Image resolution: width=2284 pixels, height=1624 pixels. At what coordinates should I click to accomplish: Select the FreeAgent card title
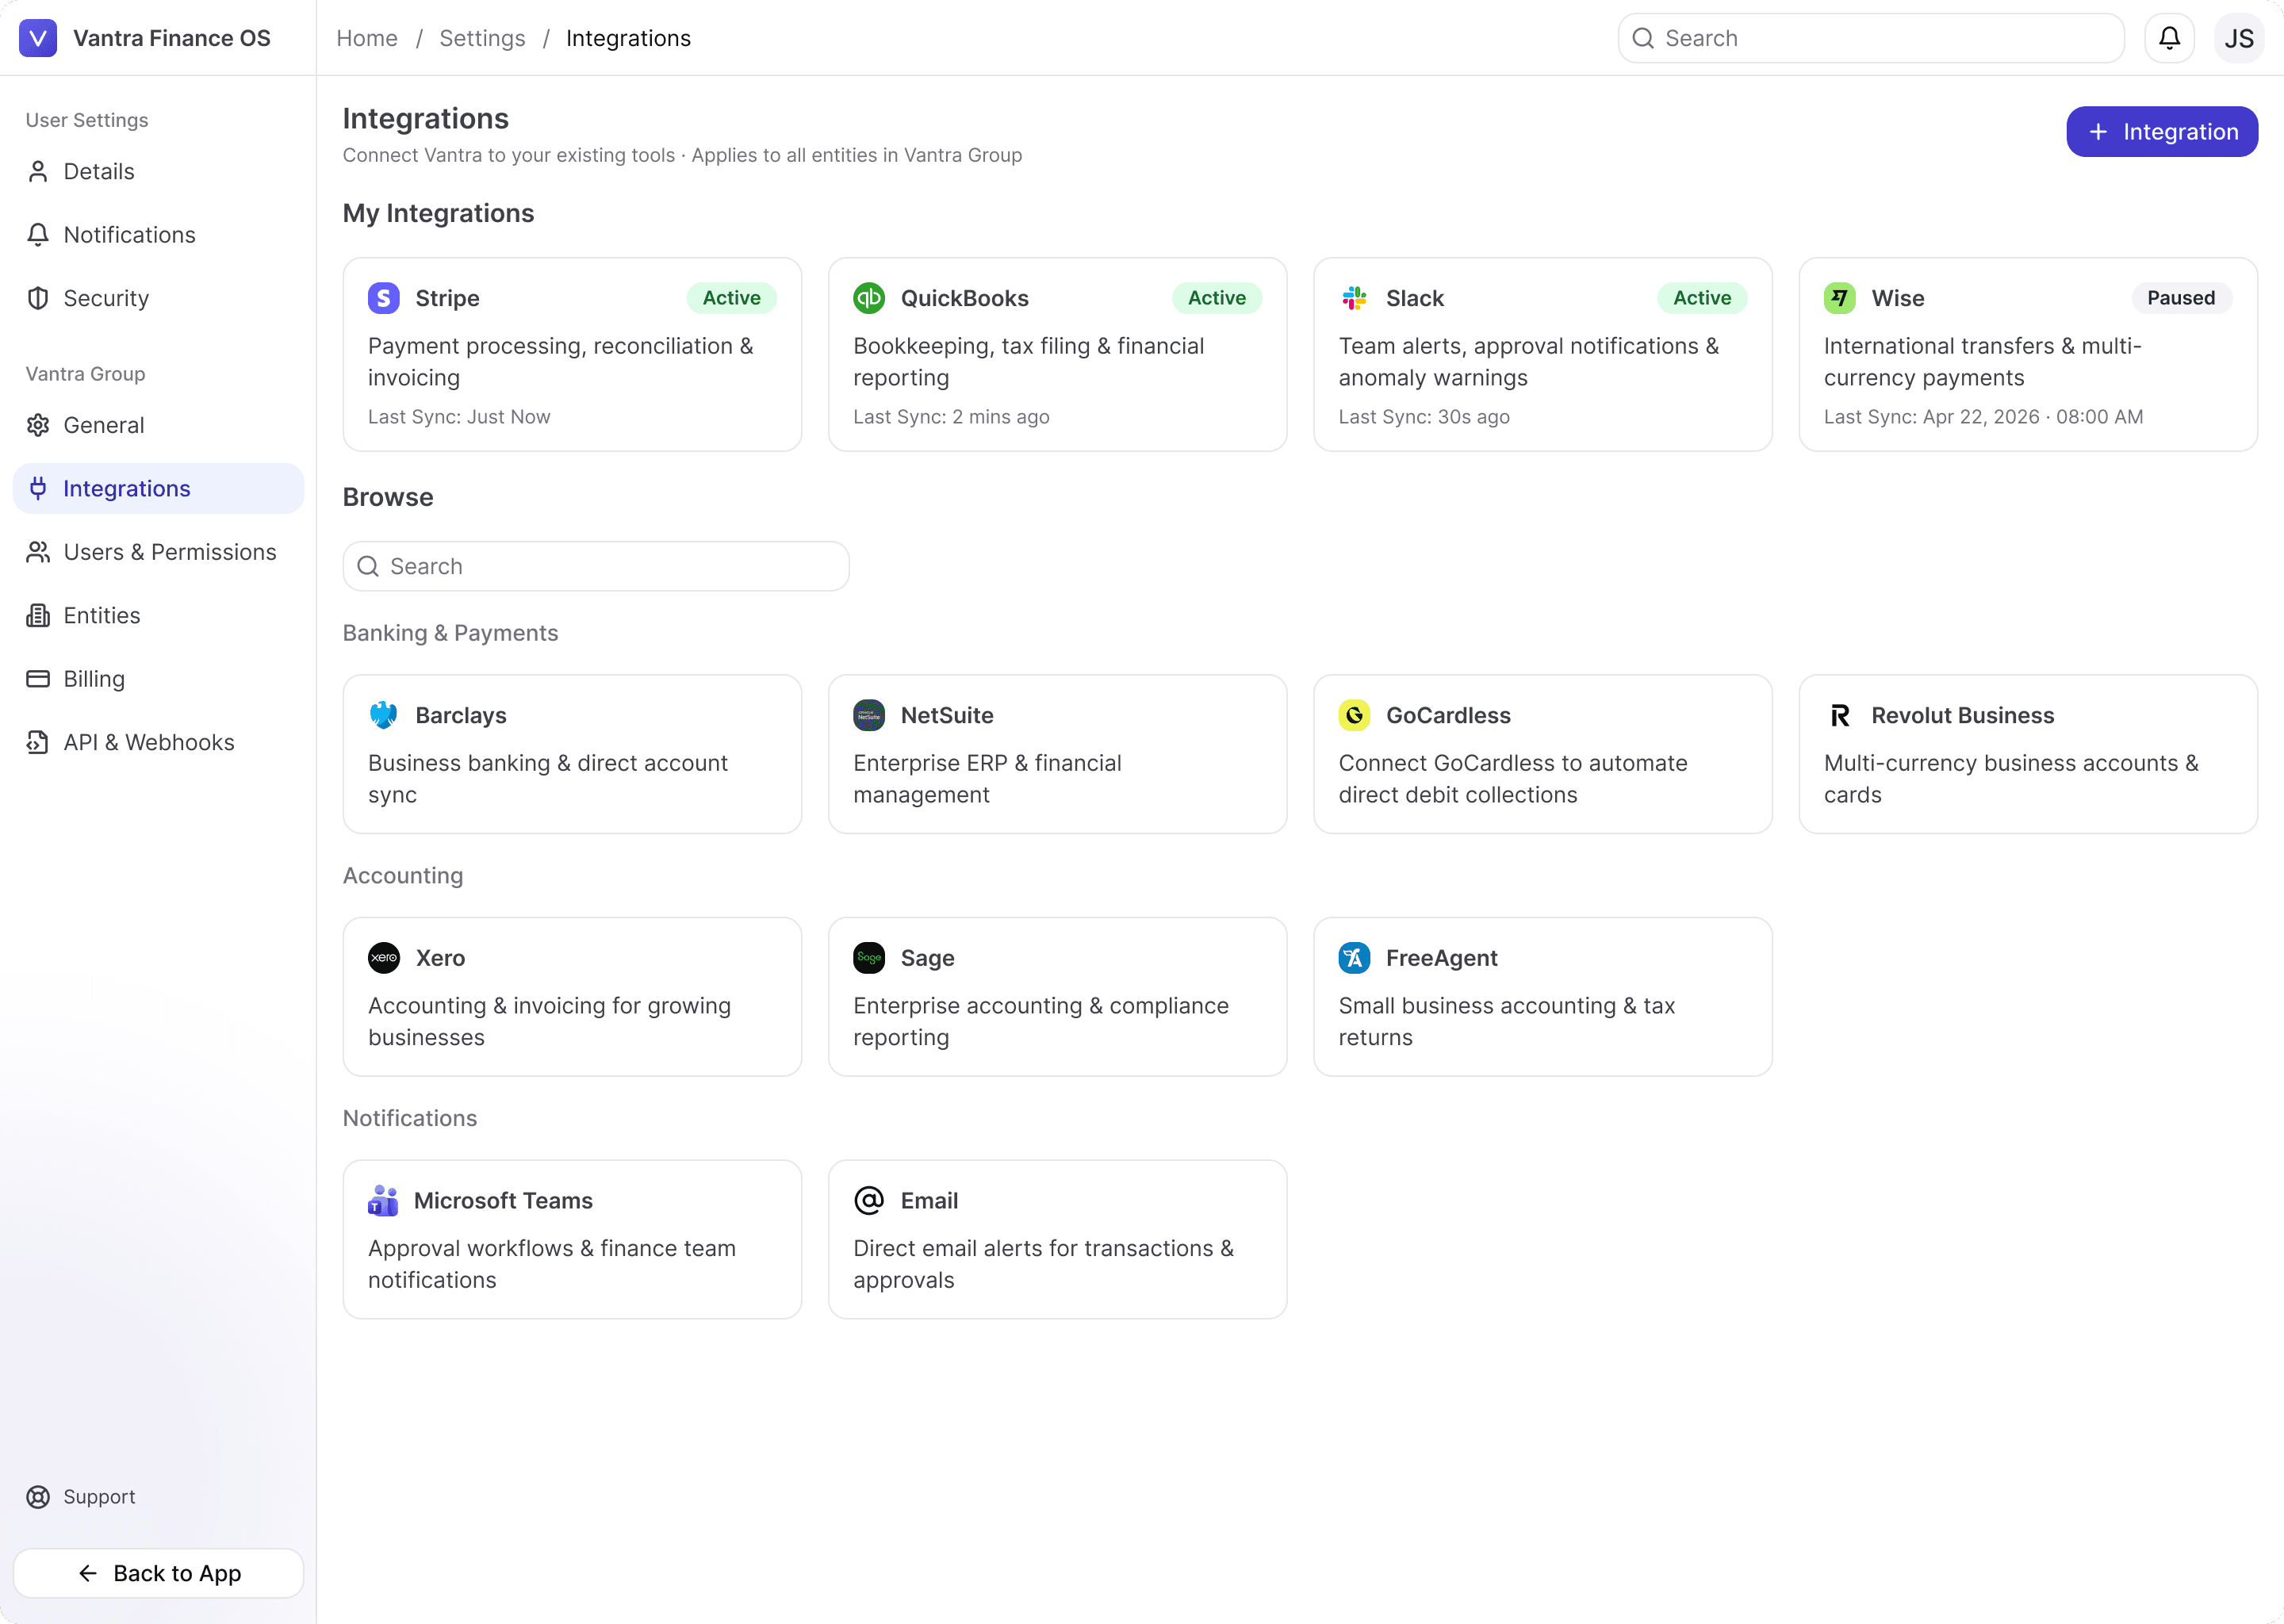click(x=1441, y=958)
